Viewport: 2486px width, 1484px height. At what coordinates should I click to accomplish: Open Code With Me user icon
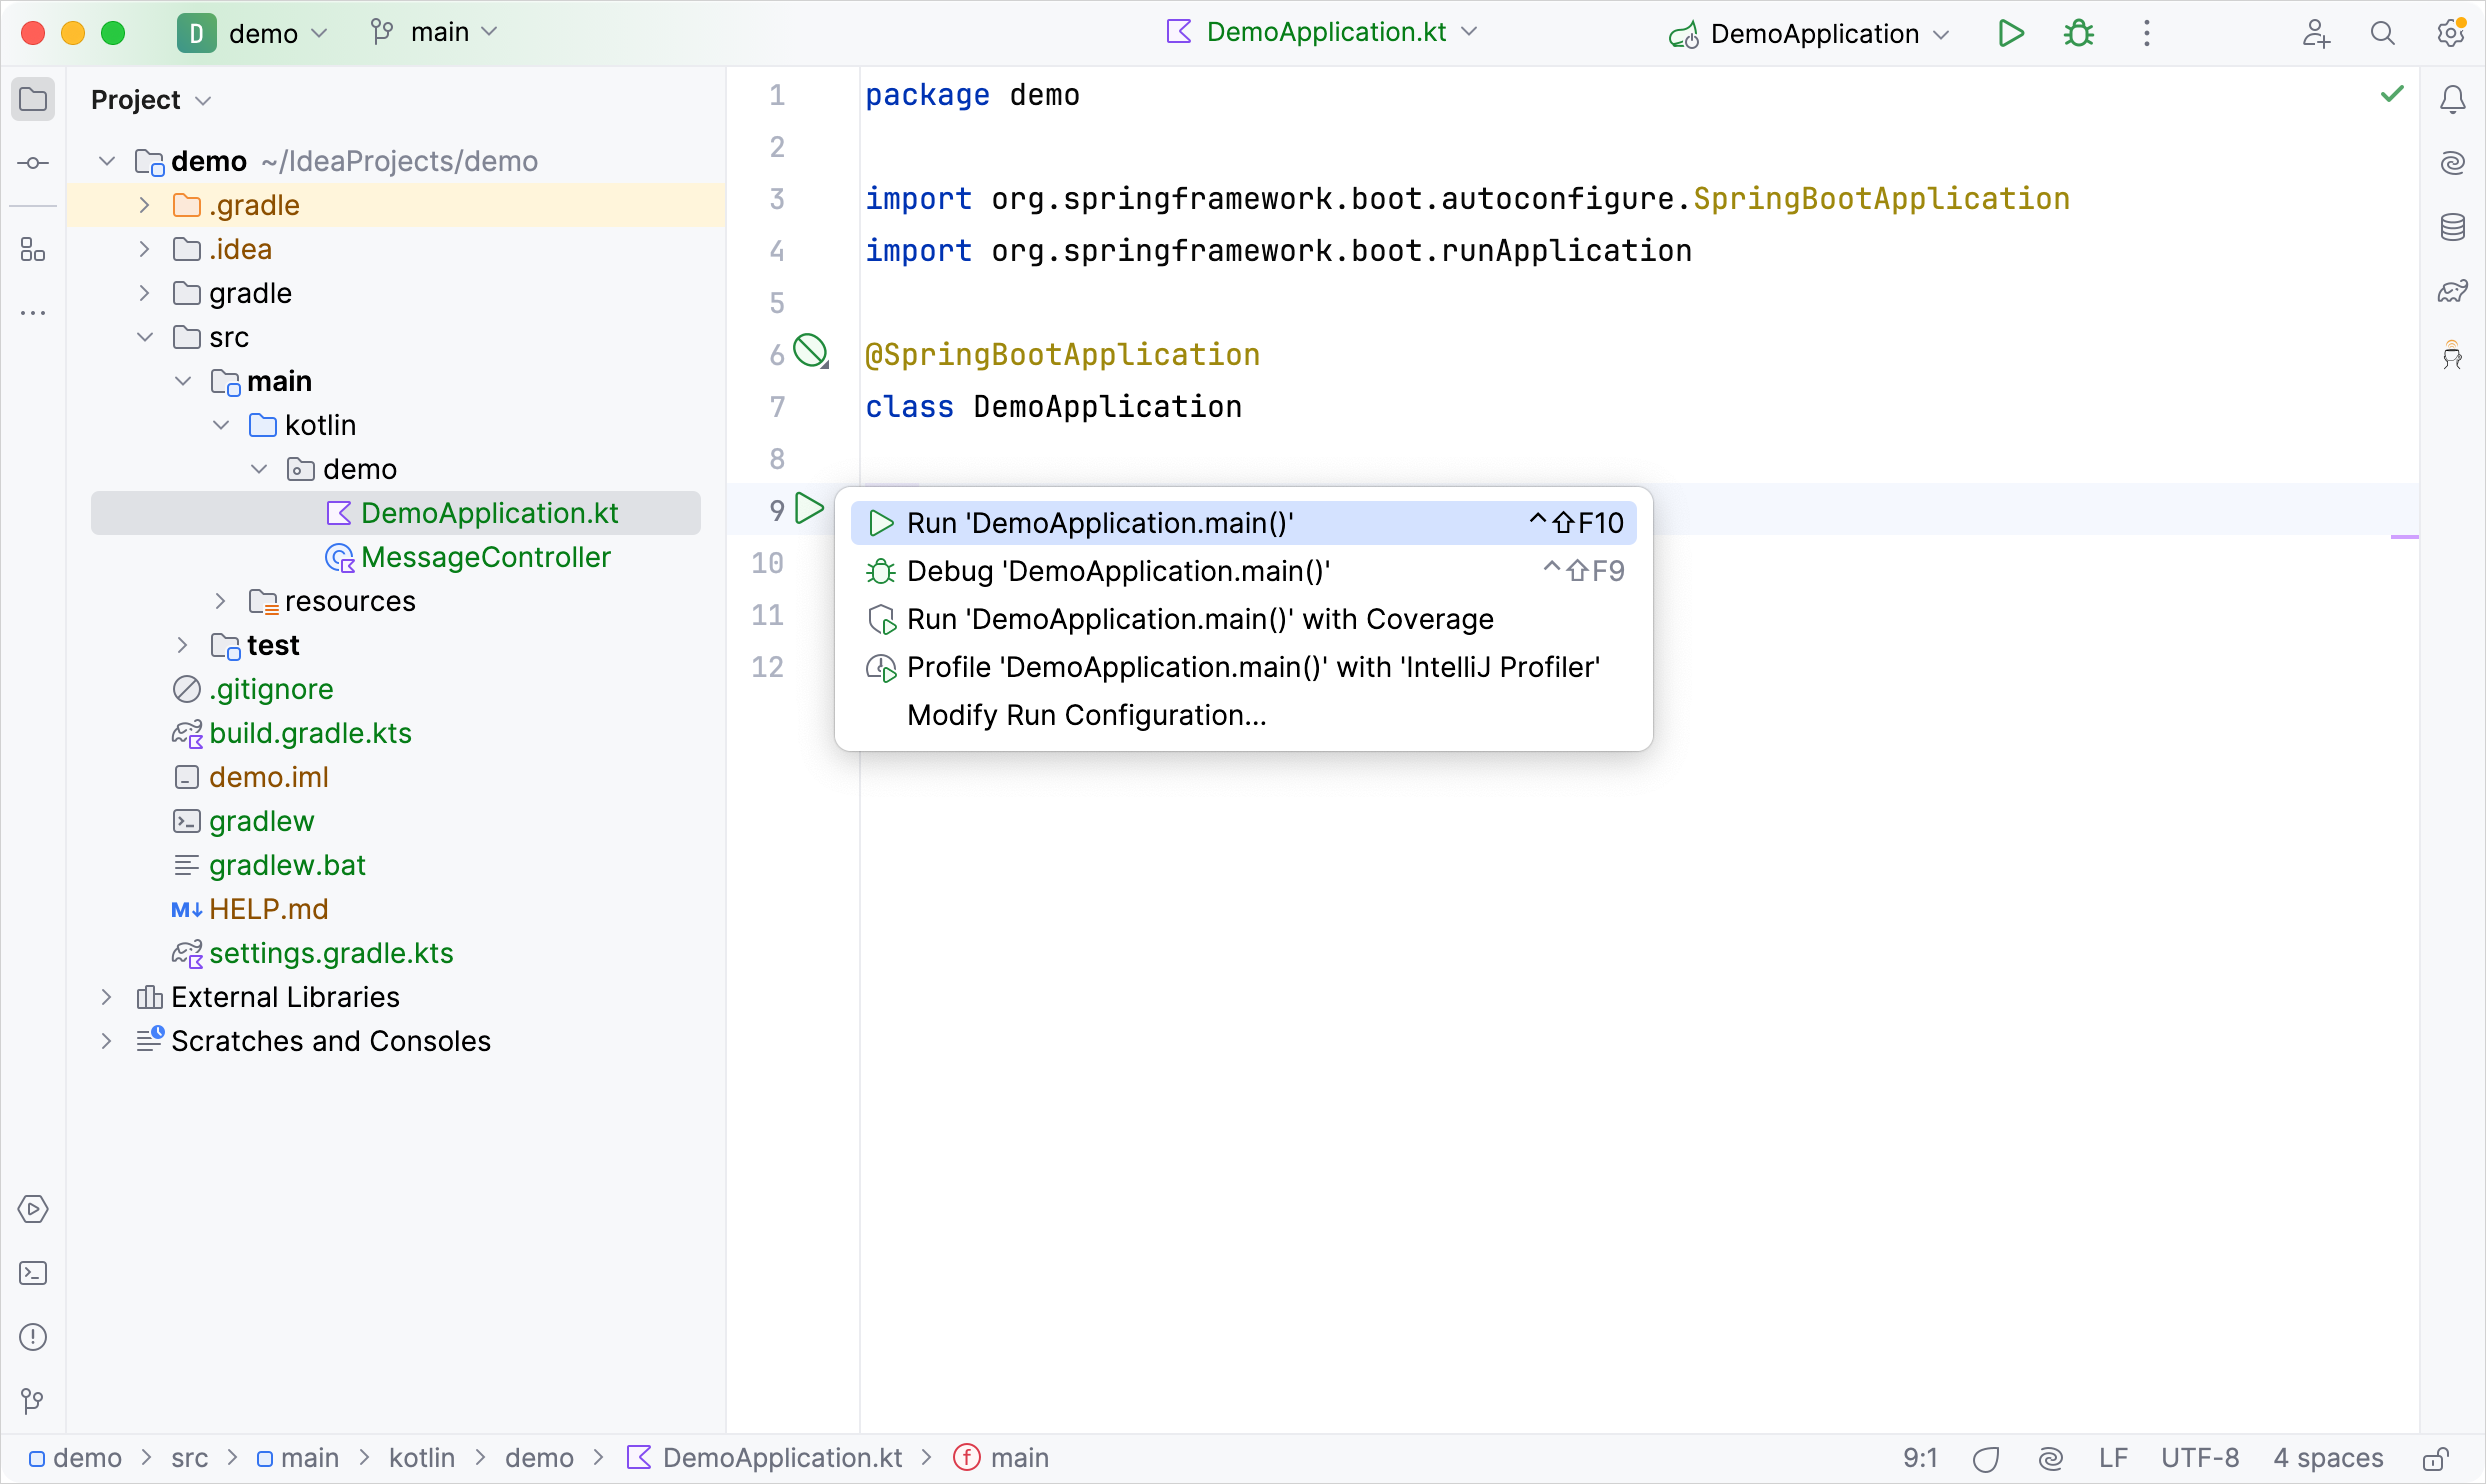tap(2316, 33)
